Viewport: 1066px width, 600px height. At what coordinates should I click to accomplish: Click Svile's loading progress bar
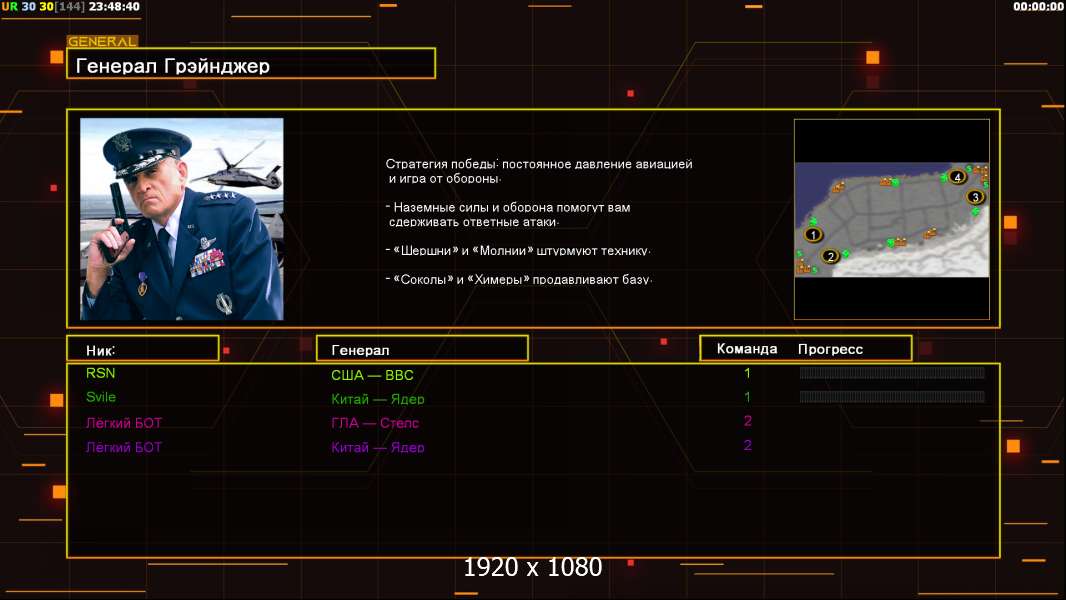point(892,396)
